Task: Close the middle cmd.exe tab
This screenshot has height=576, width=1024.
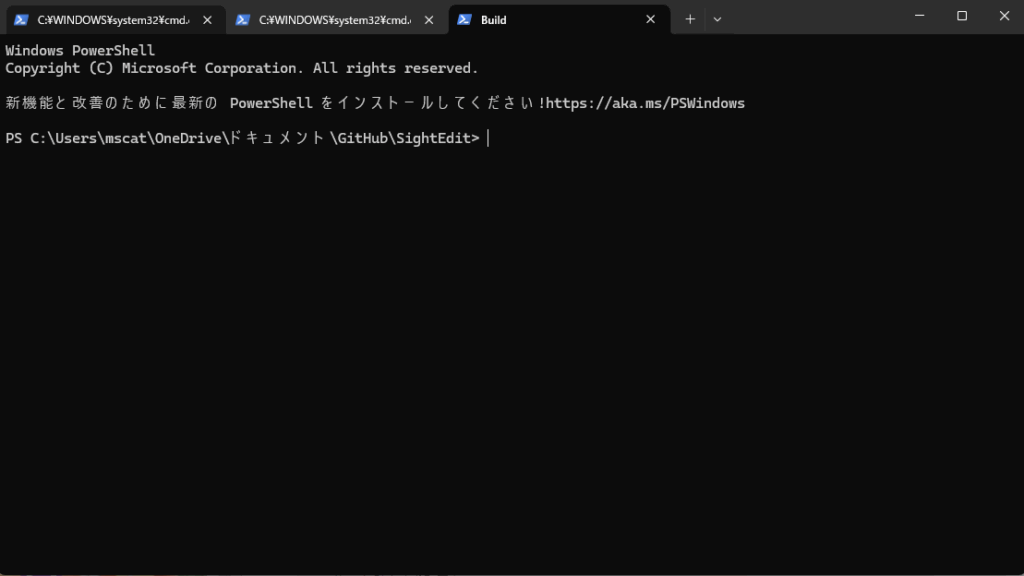Action: click(429, 19)
